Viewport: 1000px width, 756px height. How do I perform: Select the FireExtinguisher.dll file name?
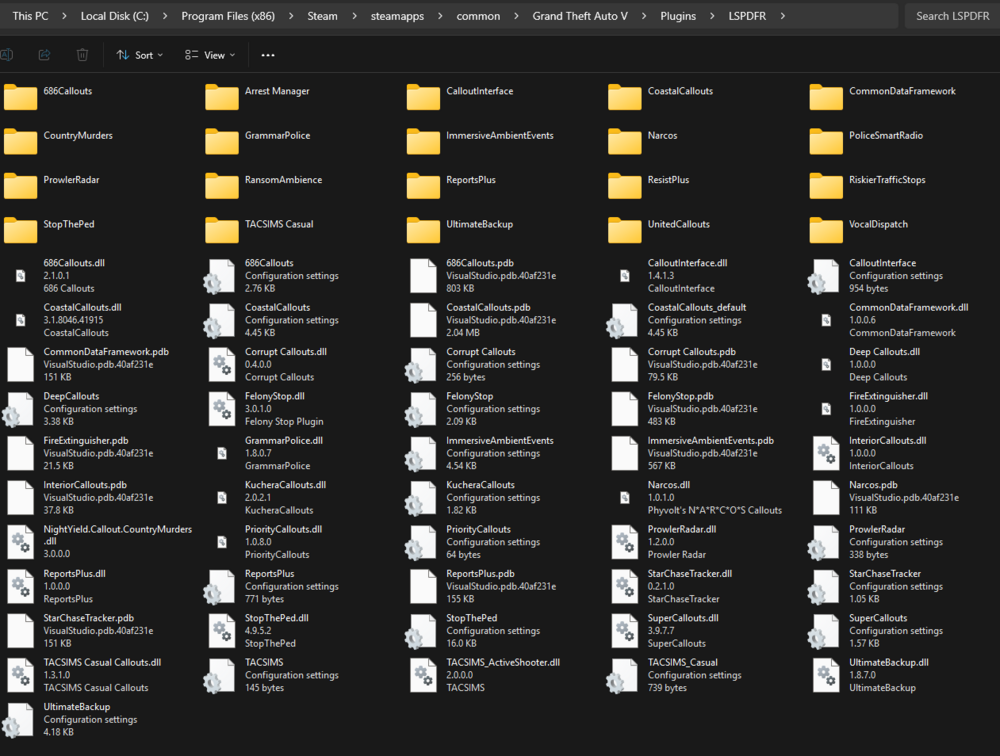click(x=888, y=396)
